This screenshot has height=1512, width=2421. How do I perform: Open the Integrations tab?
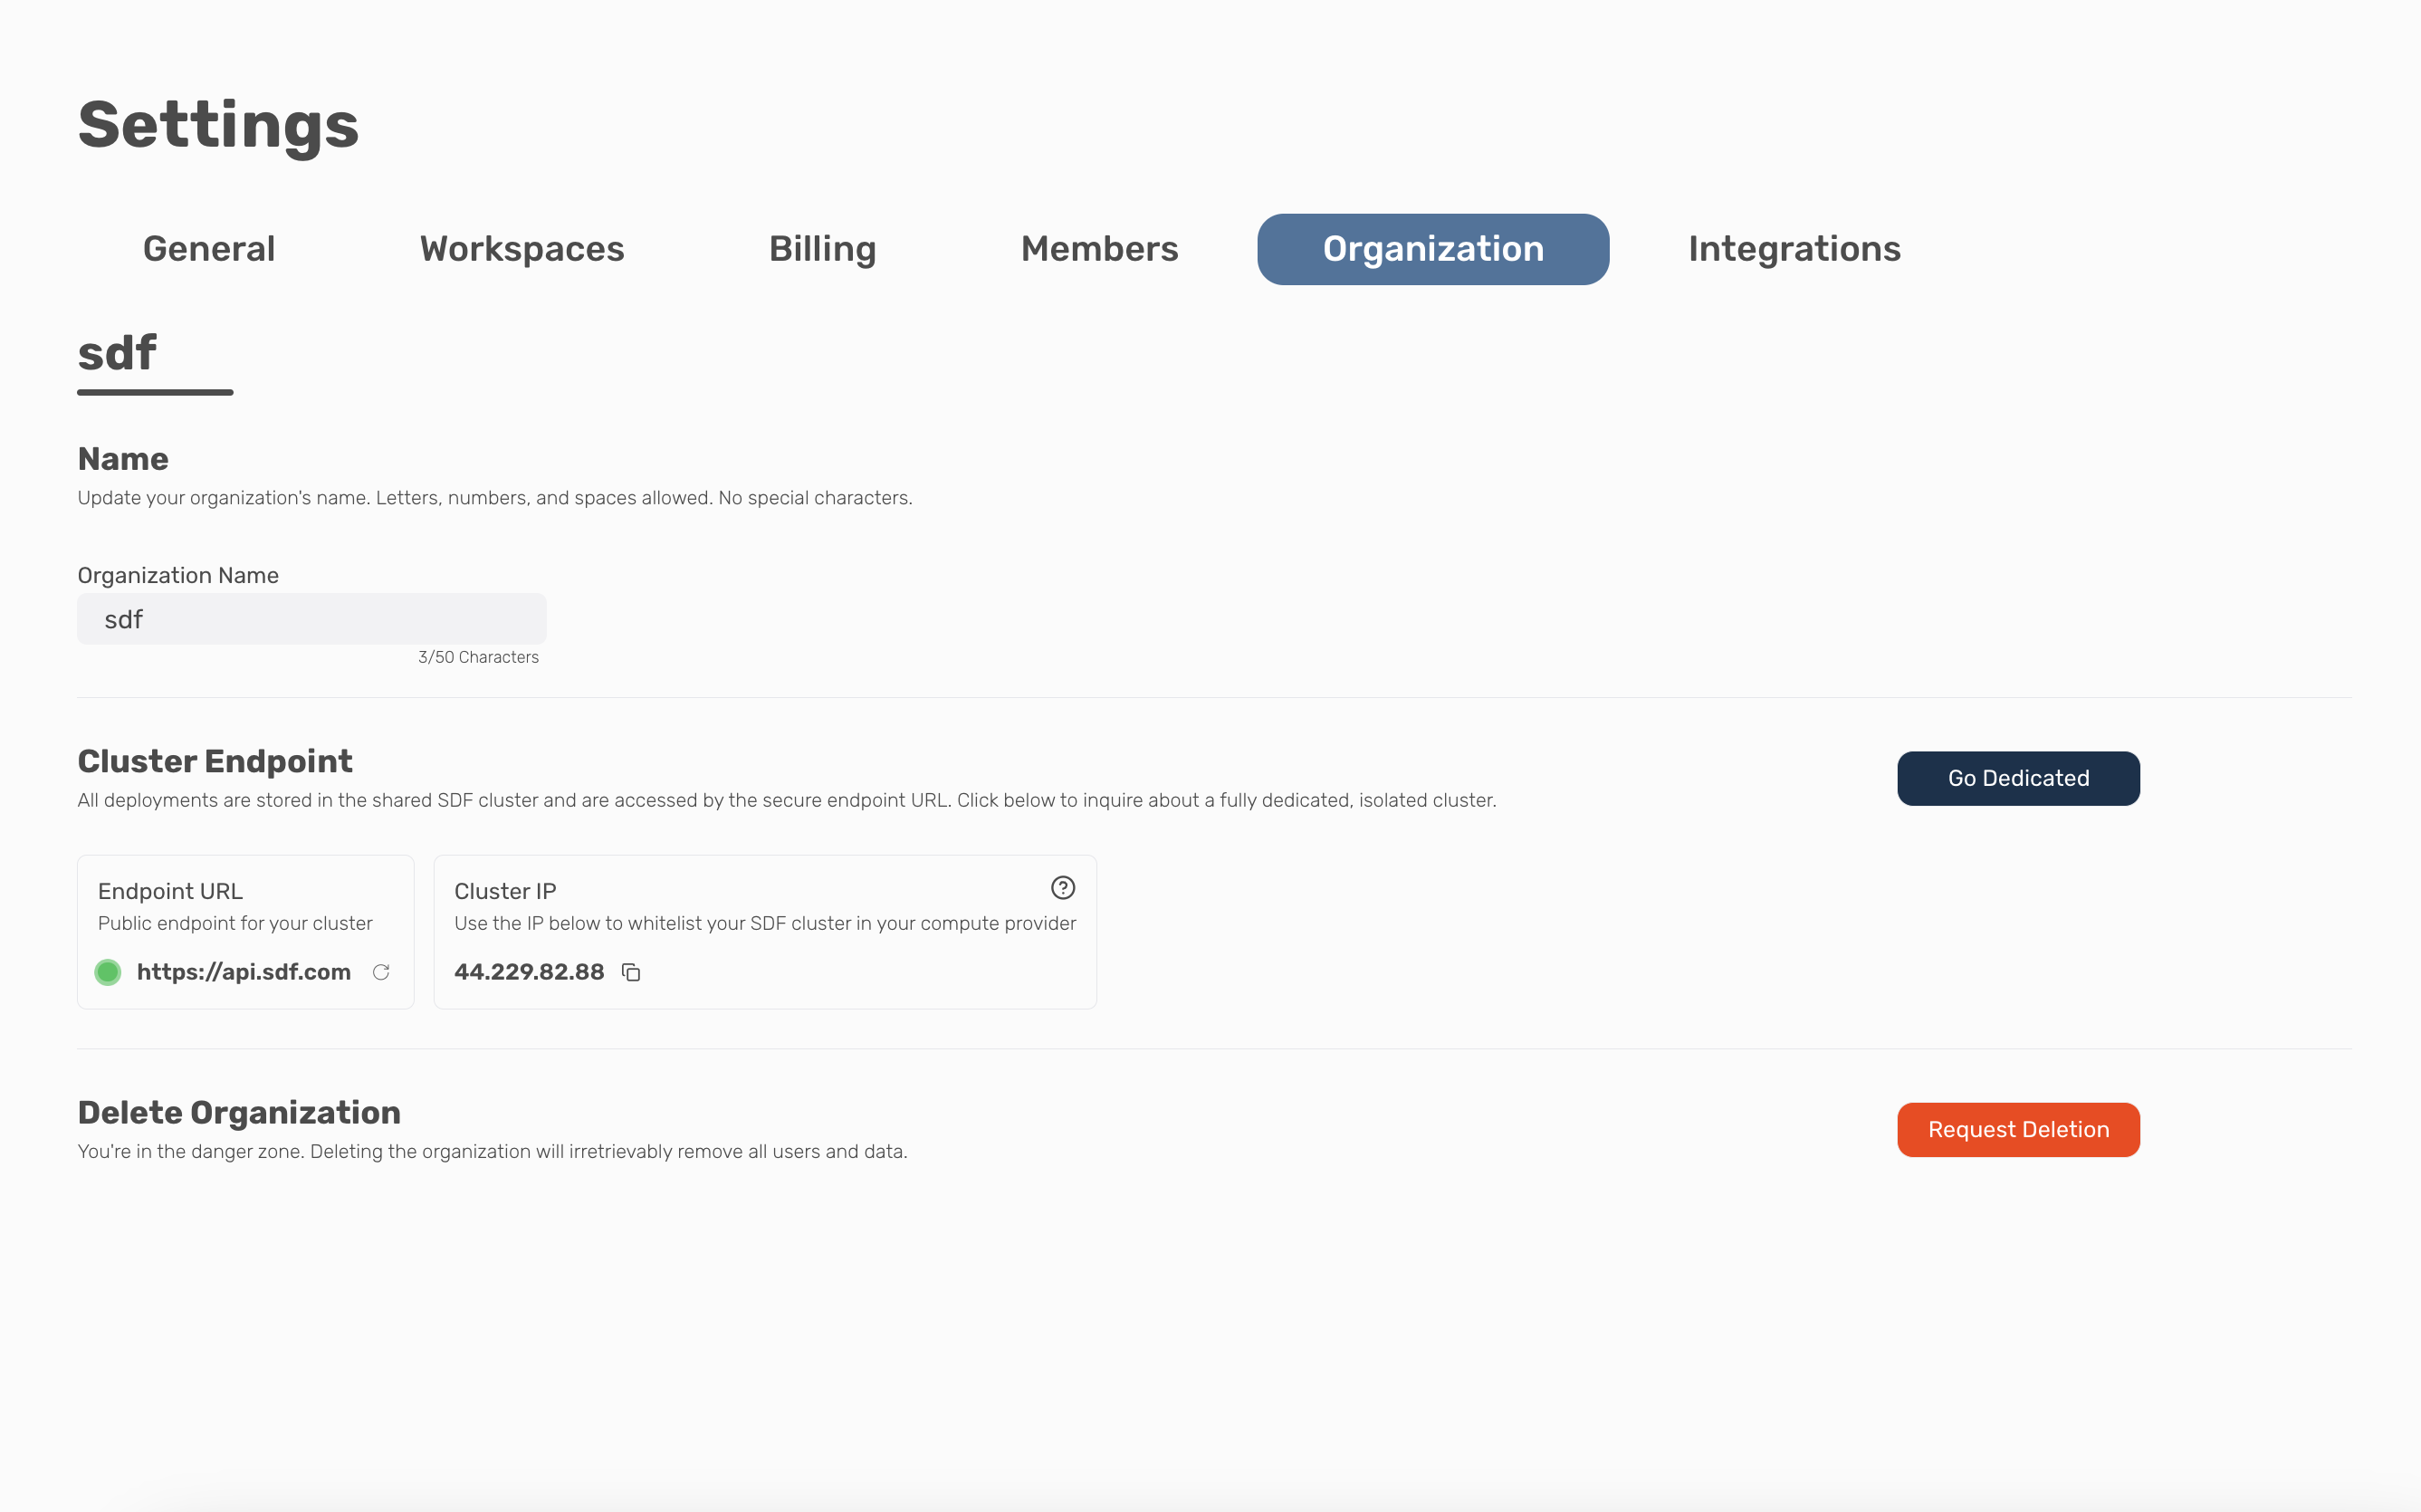point(1794,249)
